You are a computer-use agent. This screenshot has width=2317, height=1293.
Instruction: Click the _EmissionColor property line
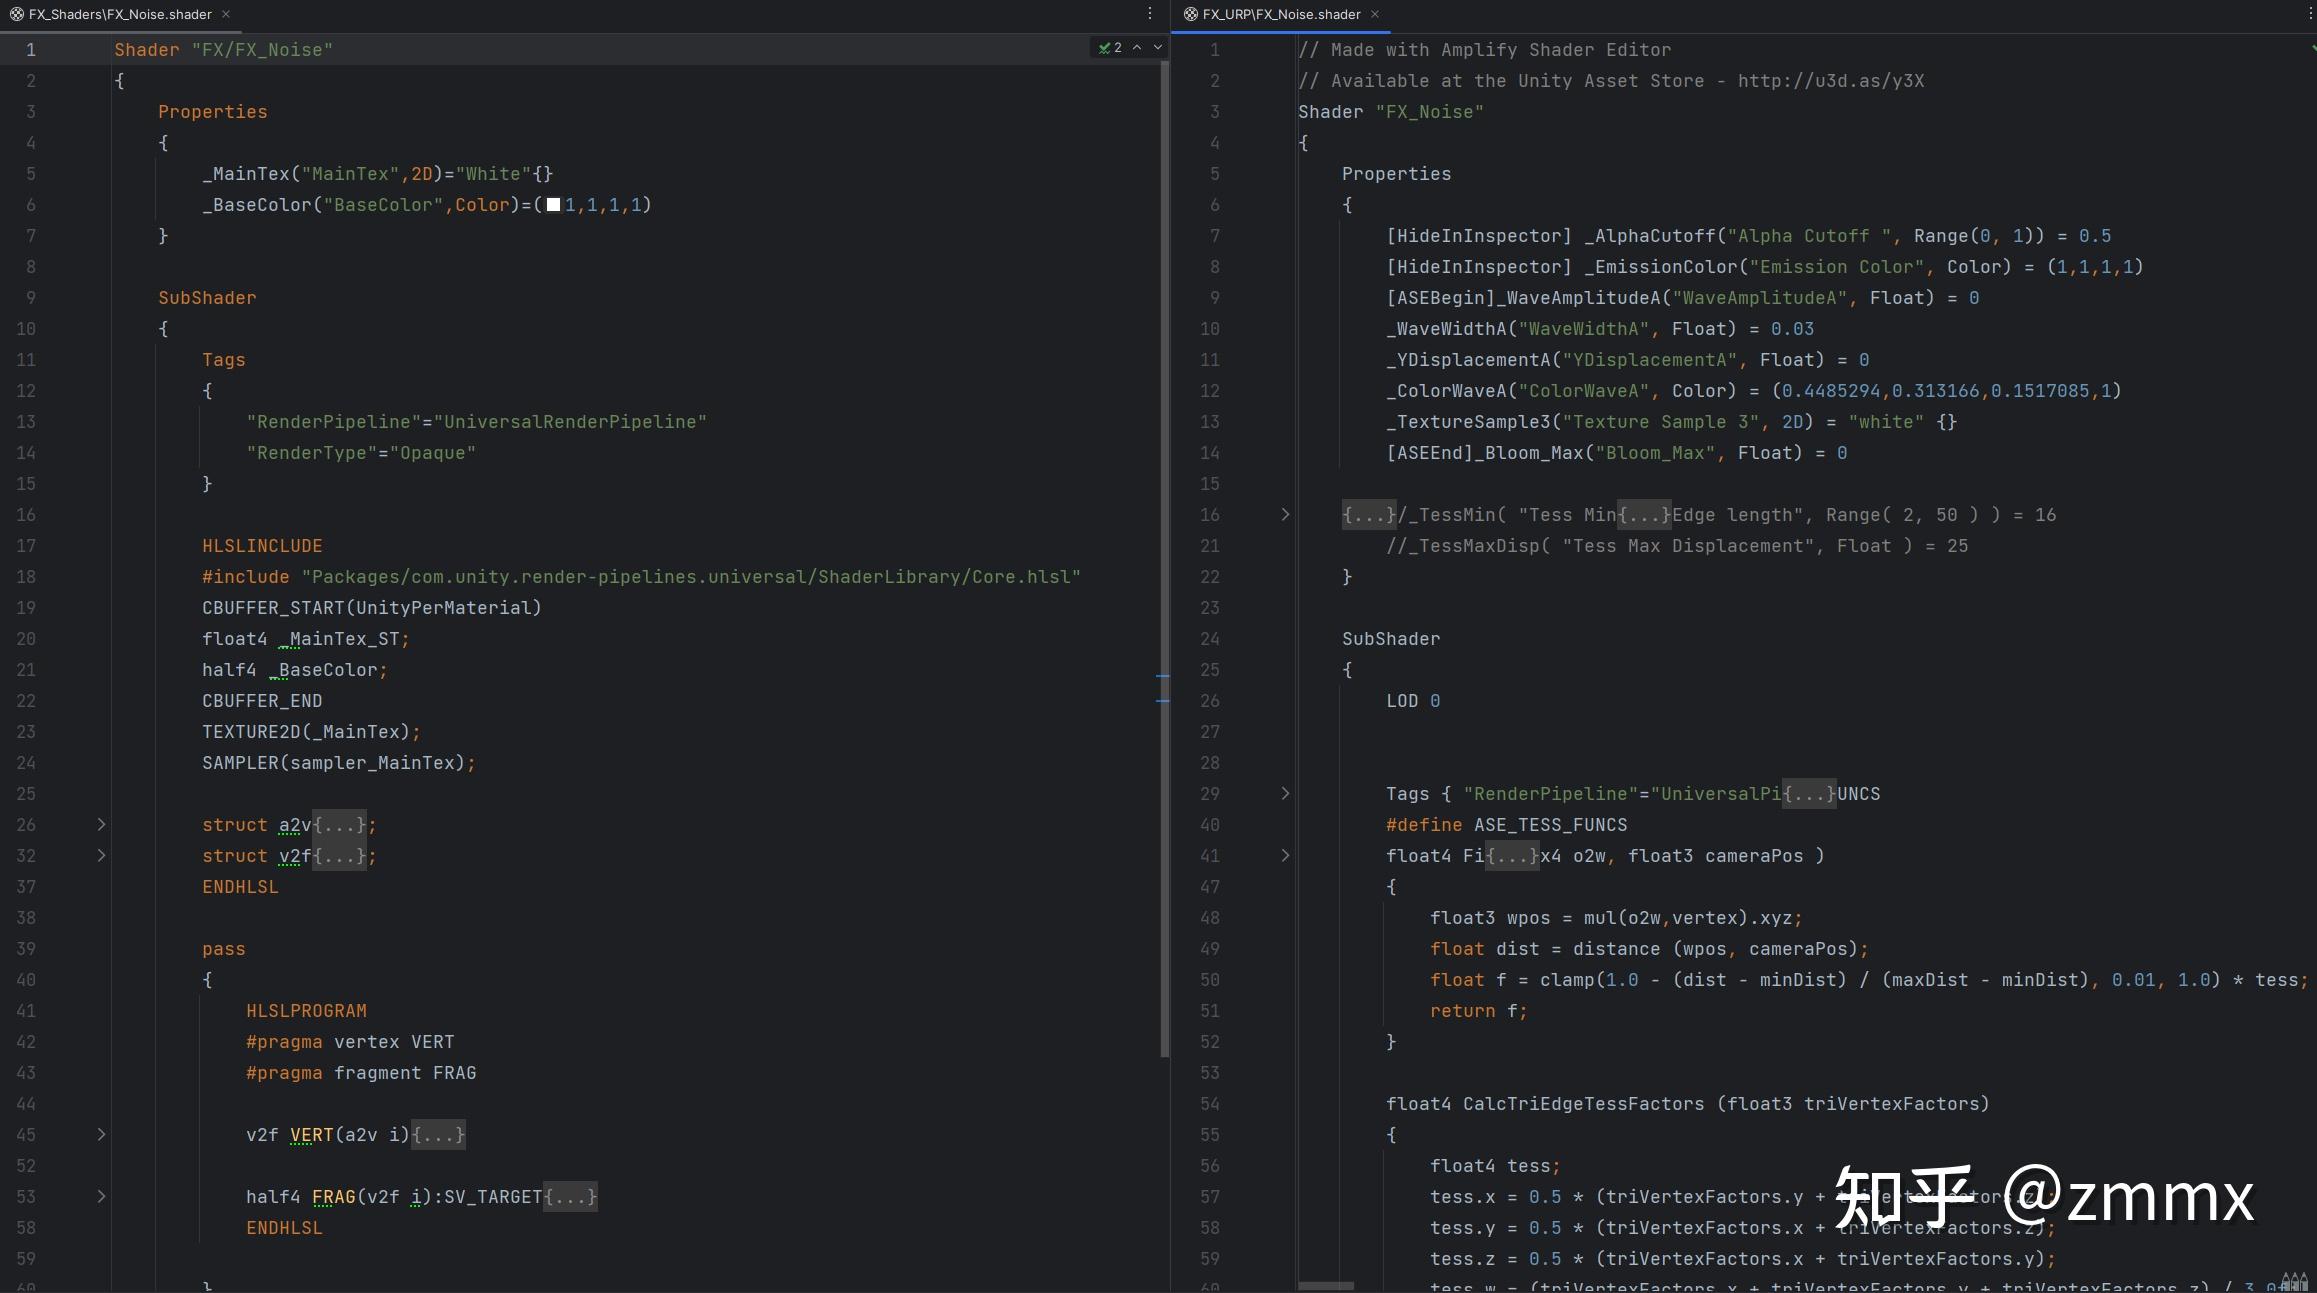pos(1765,267)
